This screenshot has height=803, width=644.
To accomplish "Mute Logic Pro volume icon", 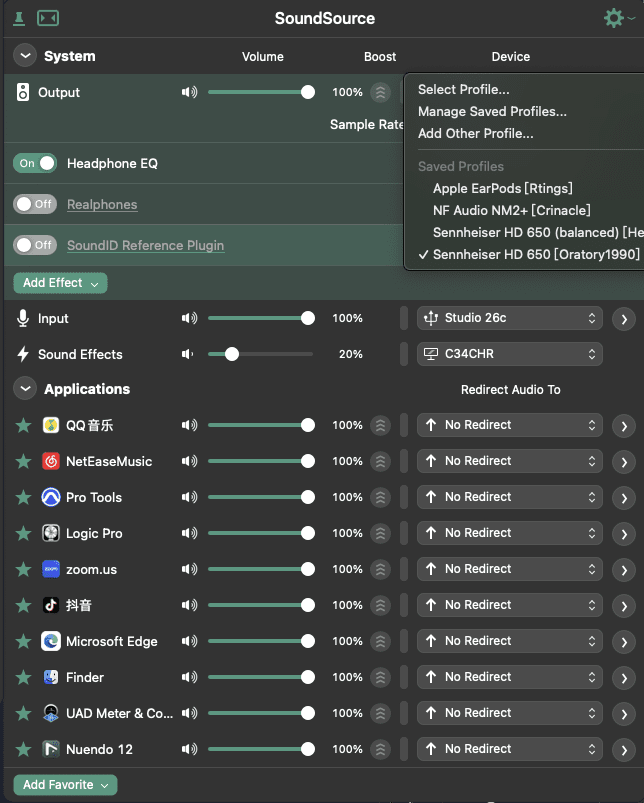I will [189, 533].
